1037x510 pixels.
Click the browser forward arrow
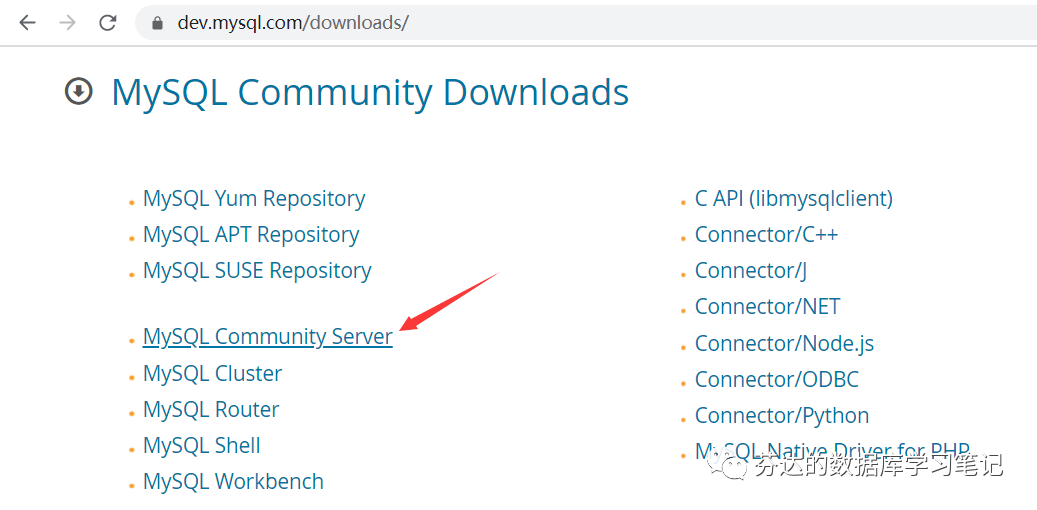(x=67, y=23)
